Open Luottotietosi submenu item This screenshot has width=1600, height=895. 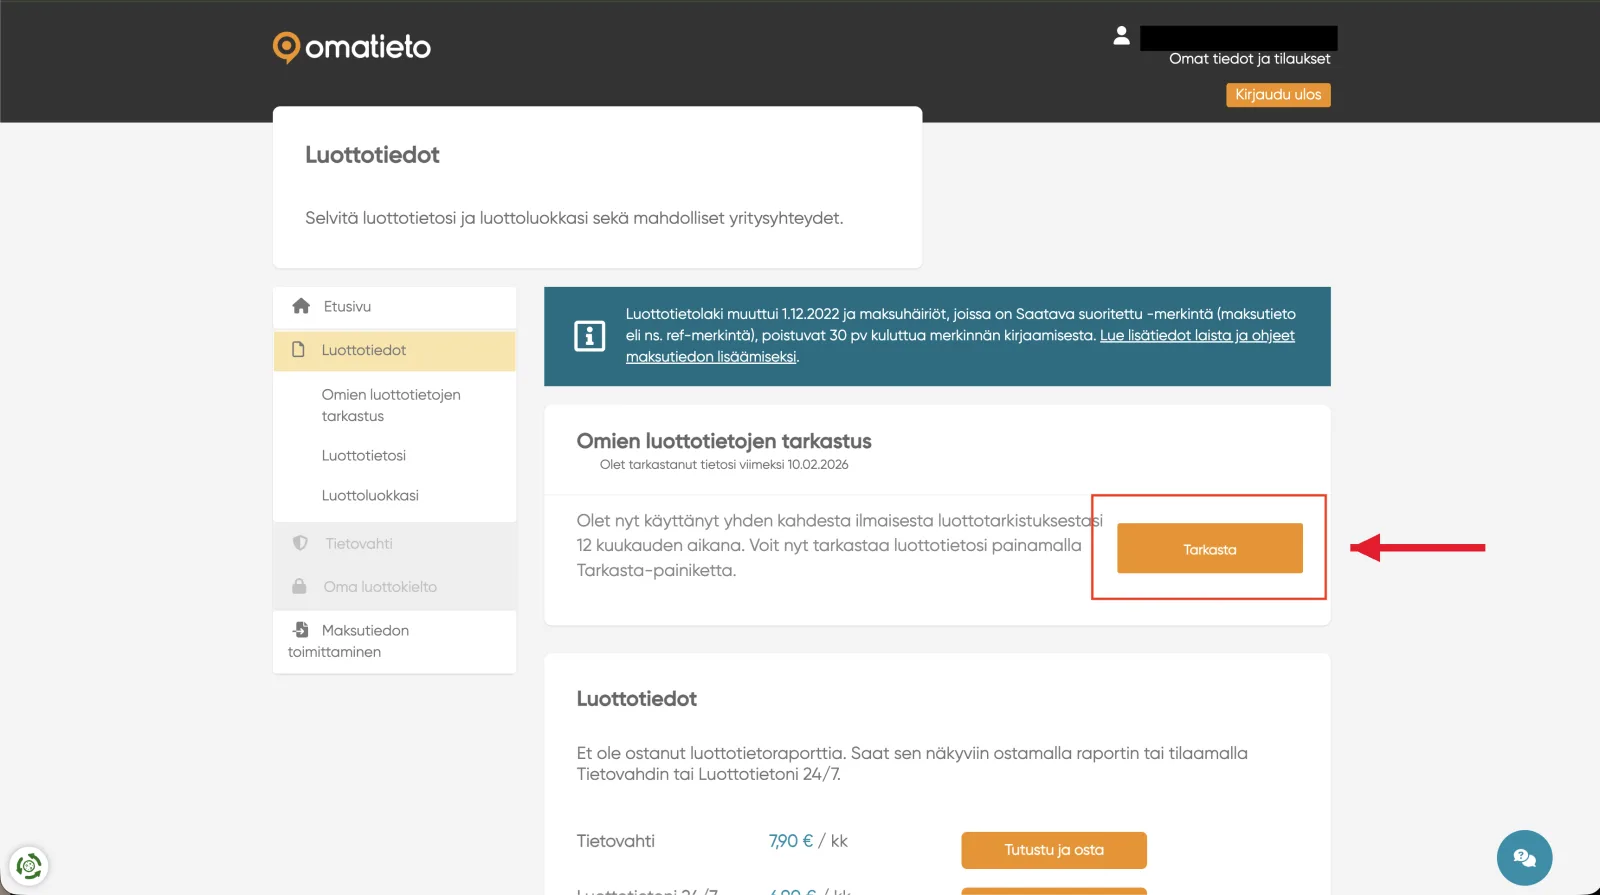[364, 456]
